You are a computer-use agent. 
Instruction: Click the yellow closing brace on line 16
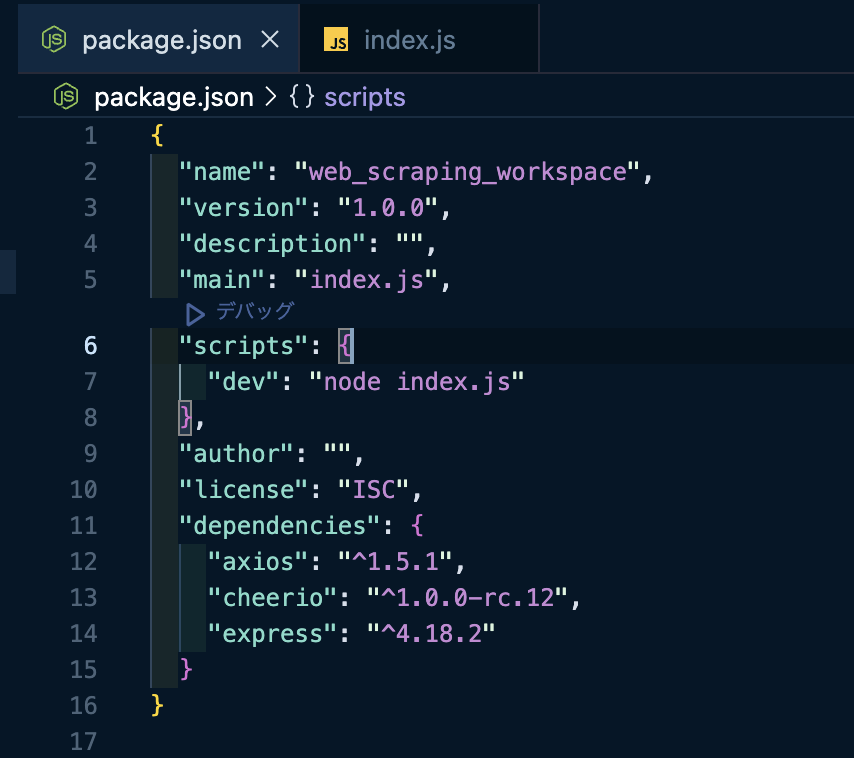157,705
